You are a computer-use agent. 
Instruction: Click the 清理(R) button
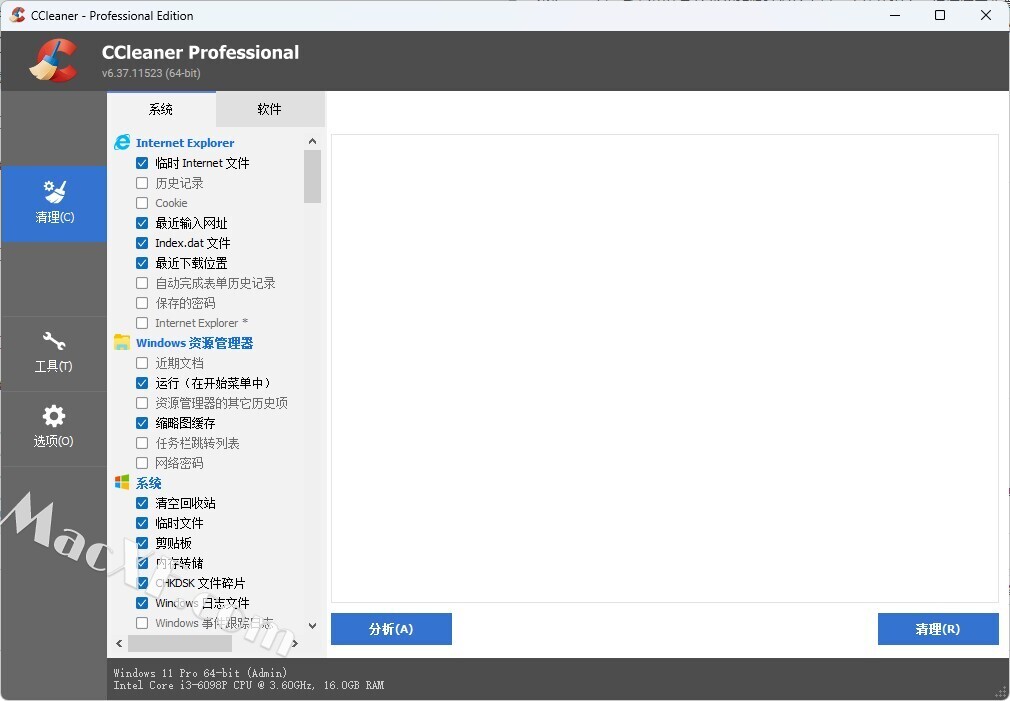point(938,629)
